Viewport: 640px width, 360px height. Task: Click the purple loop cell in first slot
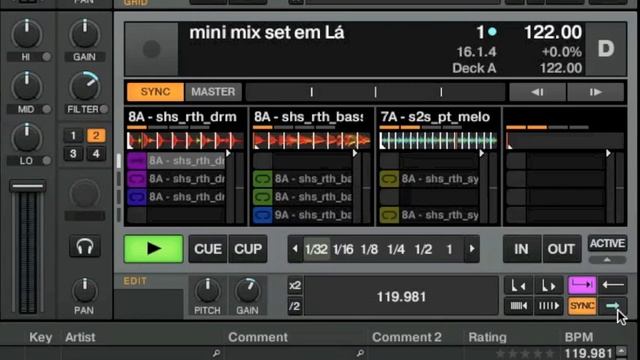coord(136,178)
